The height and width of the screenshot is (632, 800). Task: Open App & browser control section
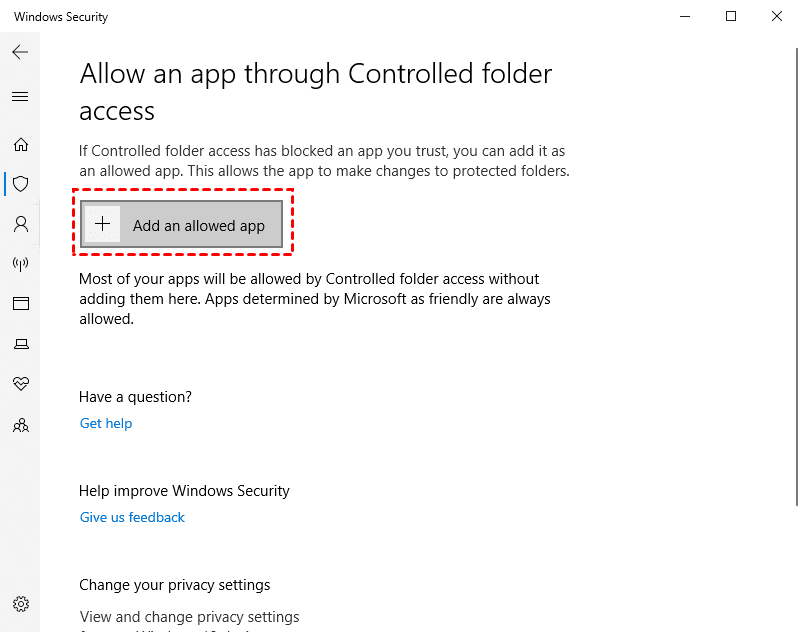[x=21, y=303]
